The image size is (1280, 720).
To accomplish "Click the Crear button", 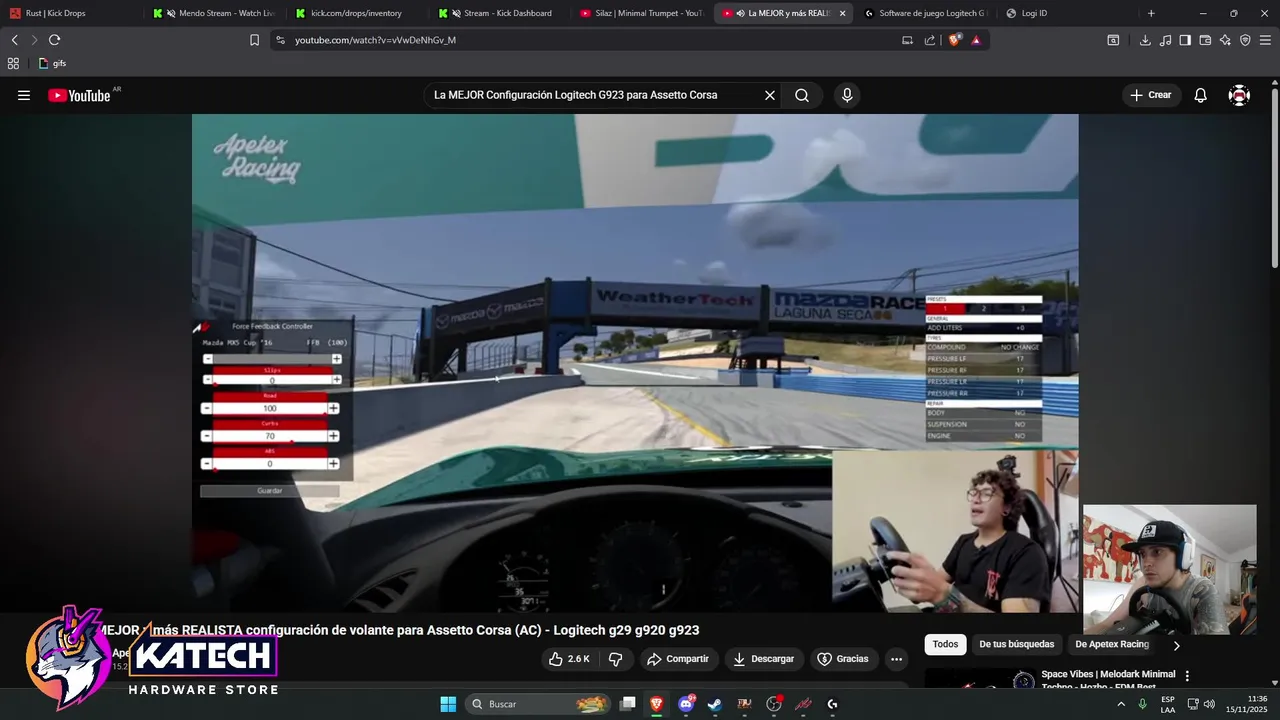I will pos(1150,95).
